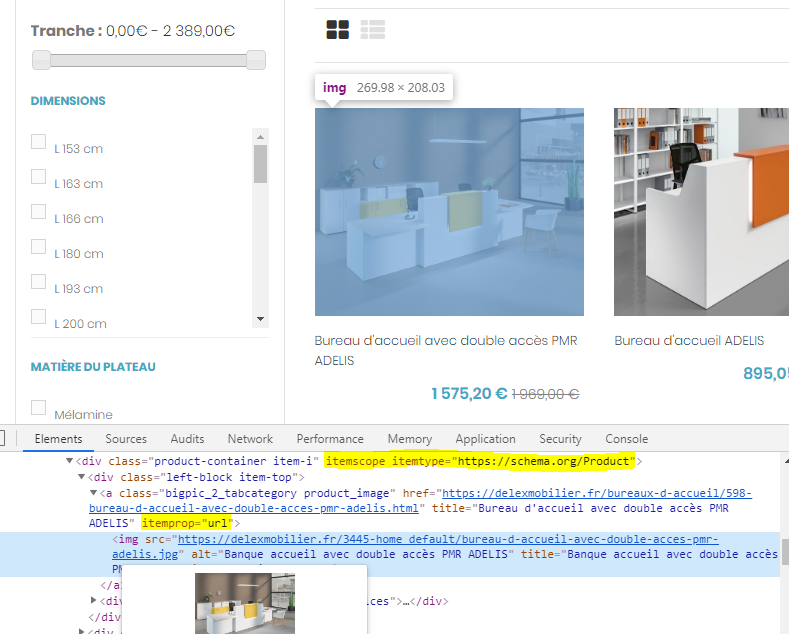
Task: Open the Network tab in DevTools
Action: 250,439
